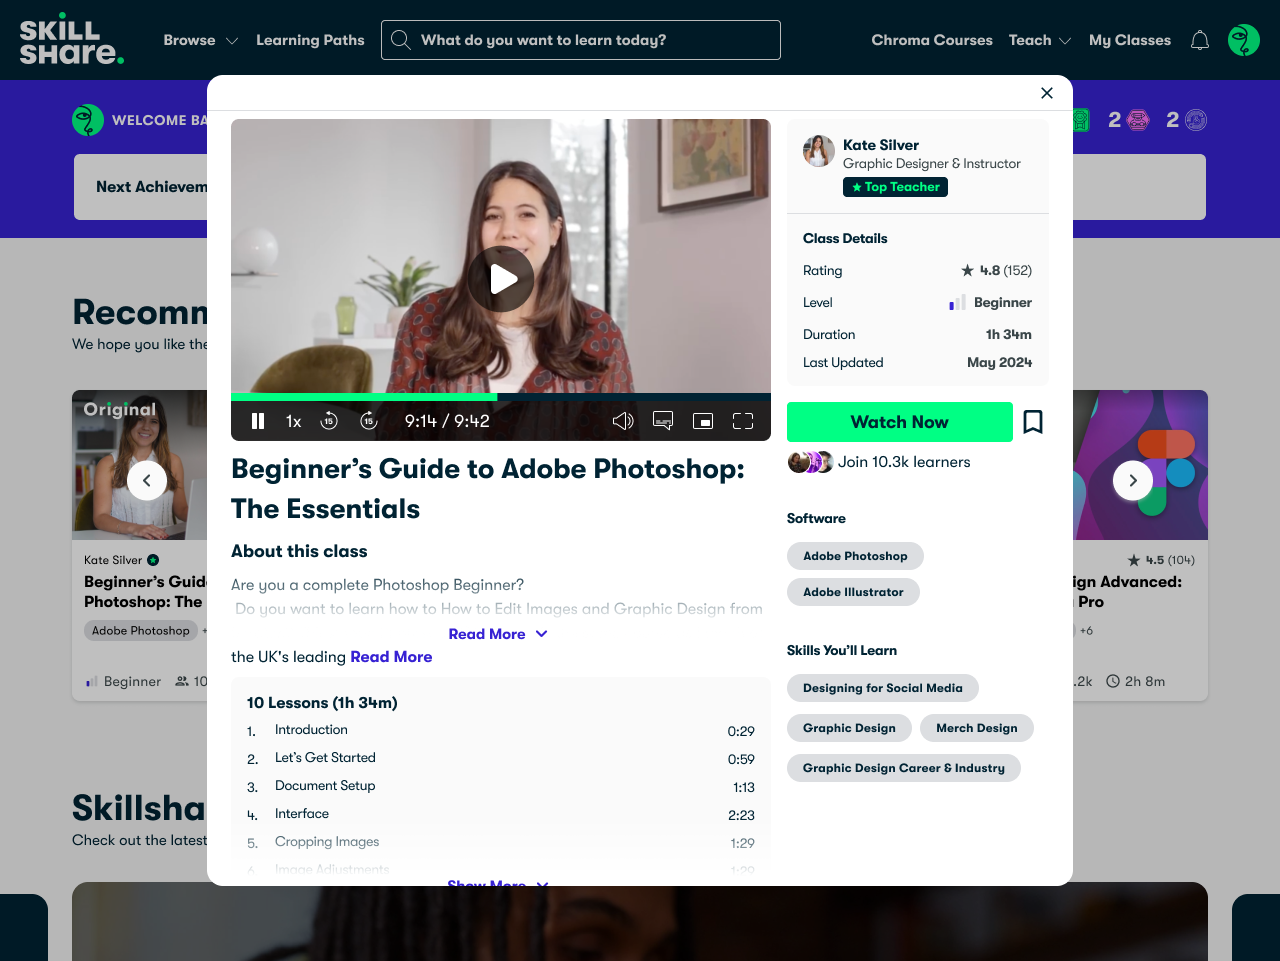Toggle video captions

pyautogui.click(x=663, y=421)
